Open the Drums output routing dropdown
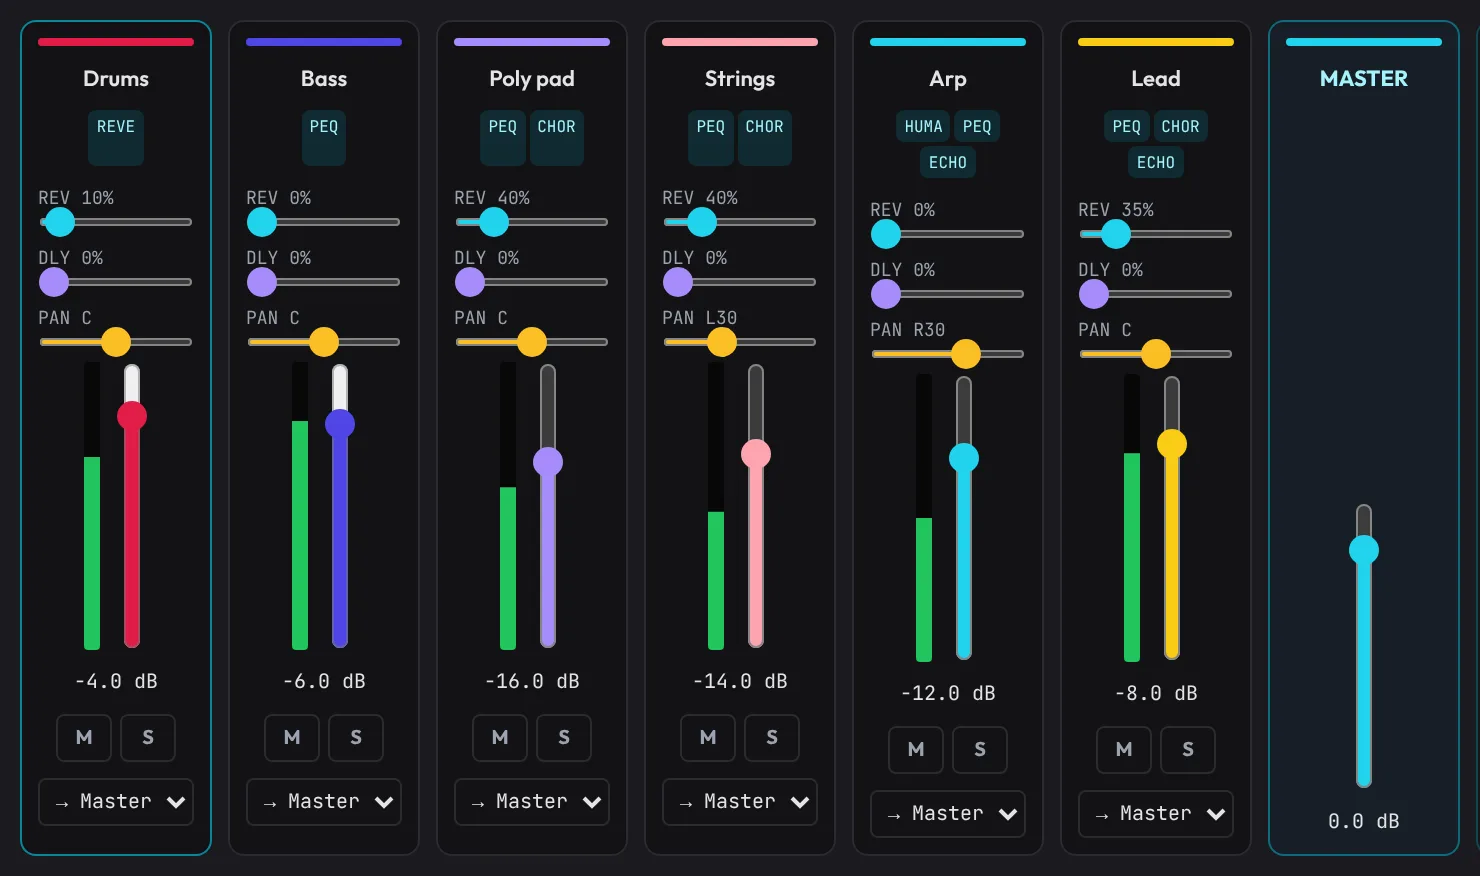The height and width of the screenshot is (876, 1480). [116, 802]
